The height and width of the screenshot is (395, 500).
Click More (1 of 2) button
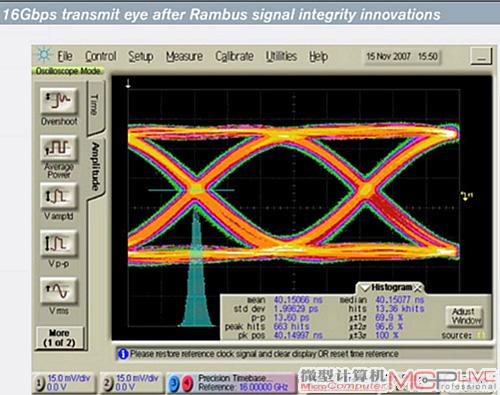[x=59, y=338]
